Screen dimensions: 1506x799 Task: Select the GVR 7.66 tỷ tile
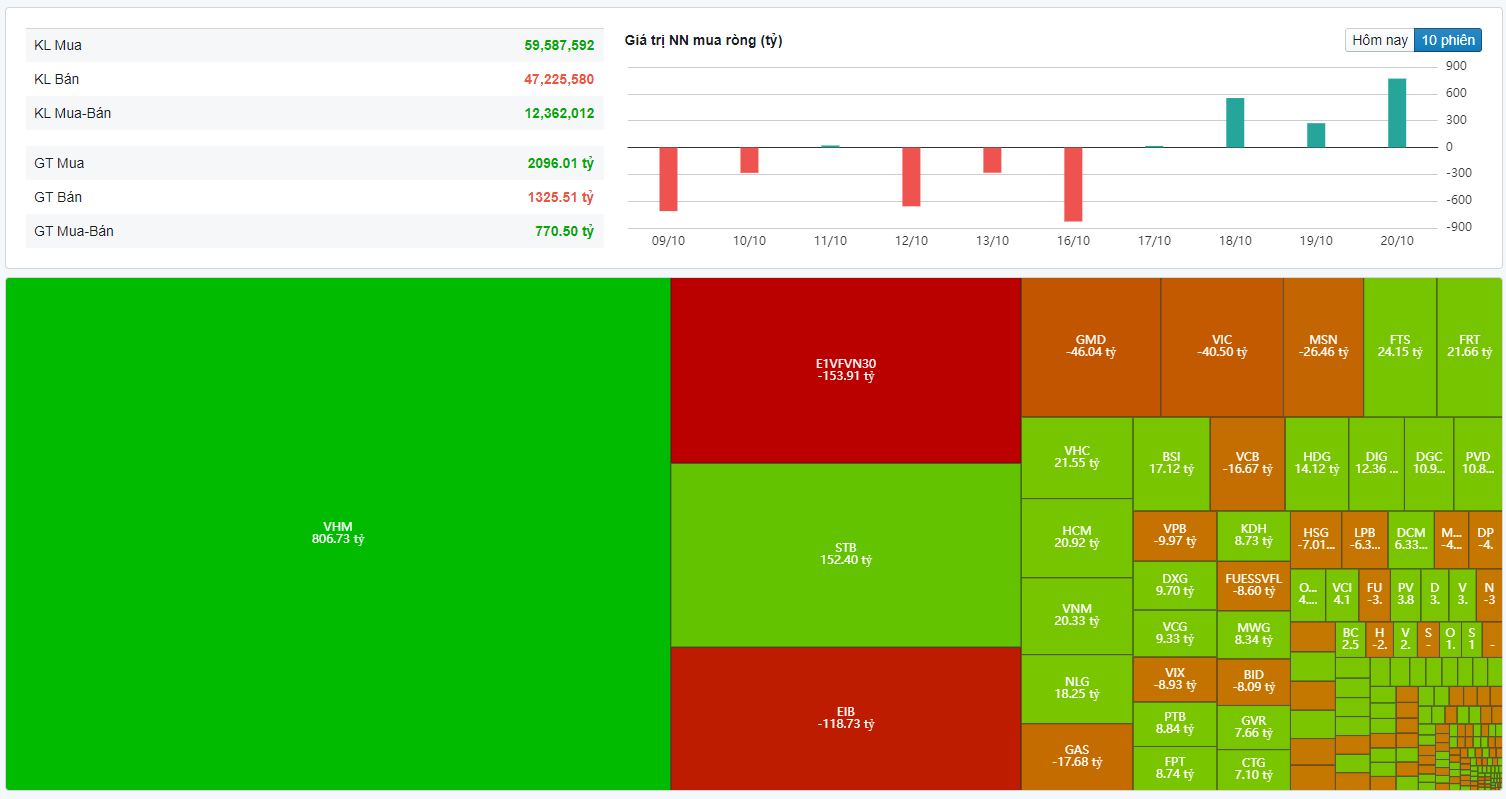click(x=1253, y=727)
